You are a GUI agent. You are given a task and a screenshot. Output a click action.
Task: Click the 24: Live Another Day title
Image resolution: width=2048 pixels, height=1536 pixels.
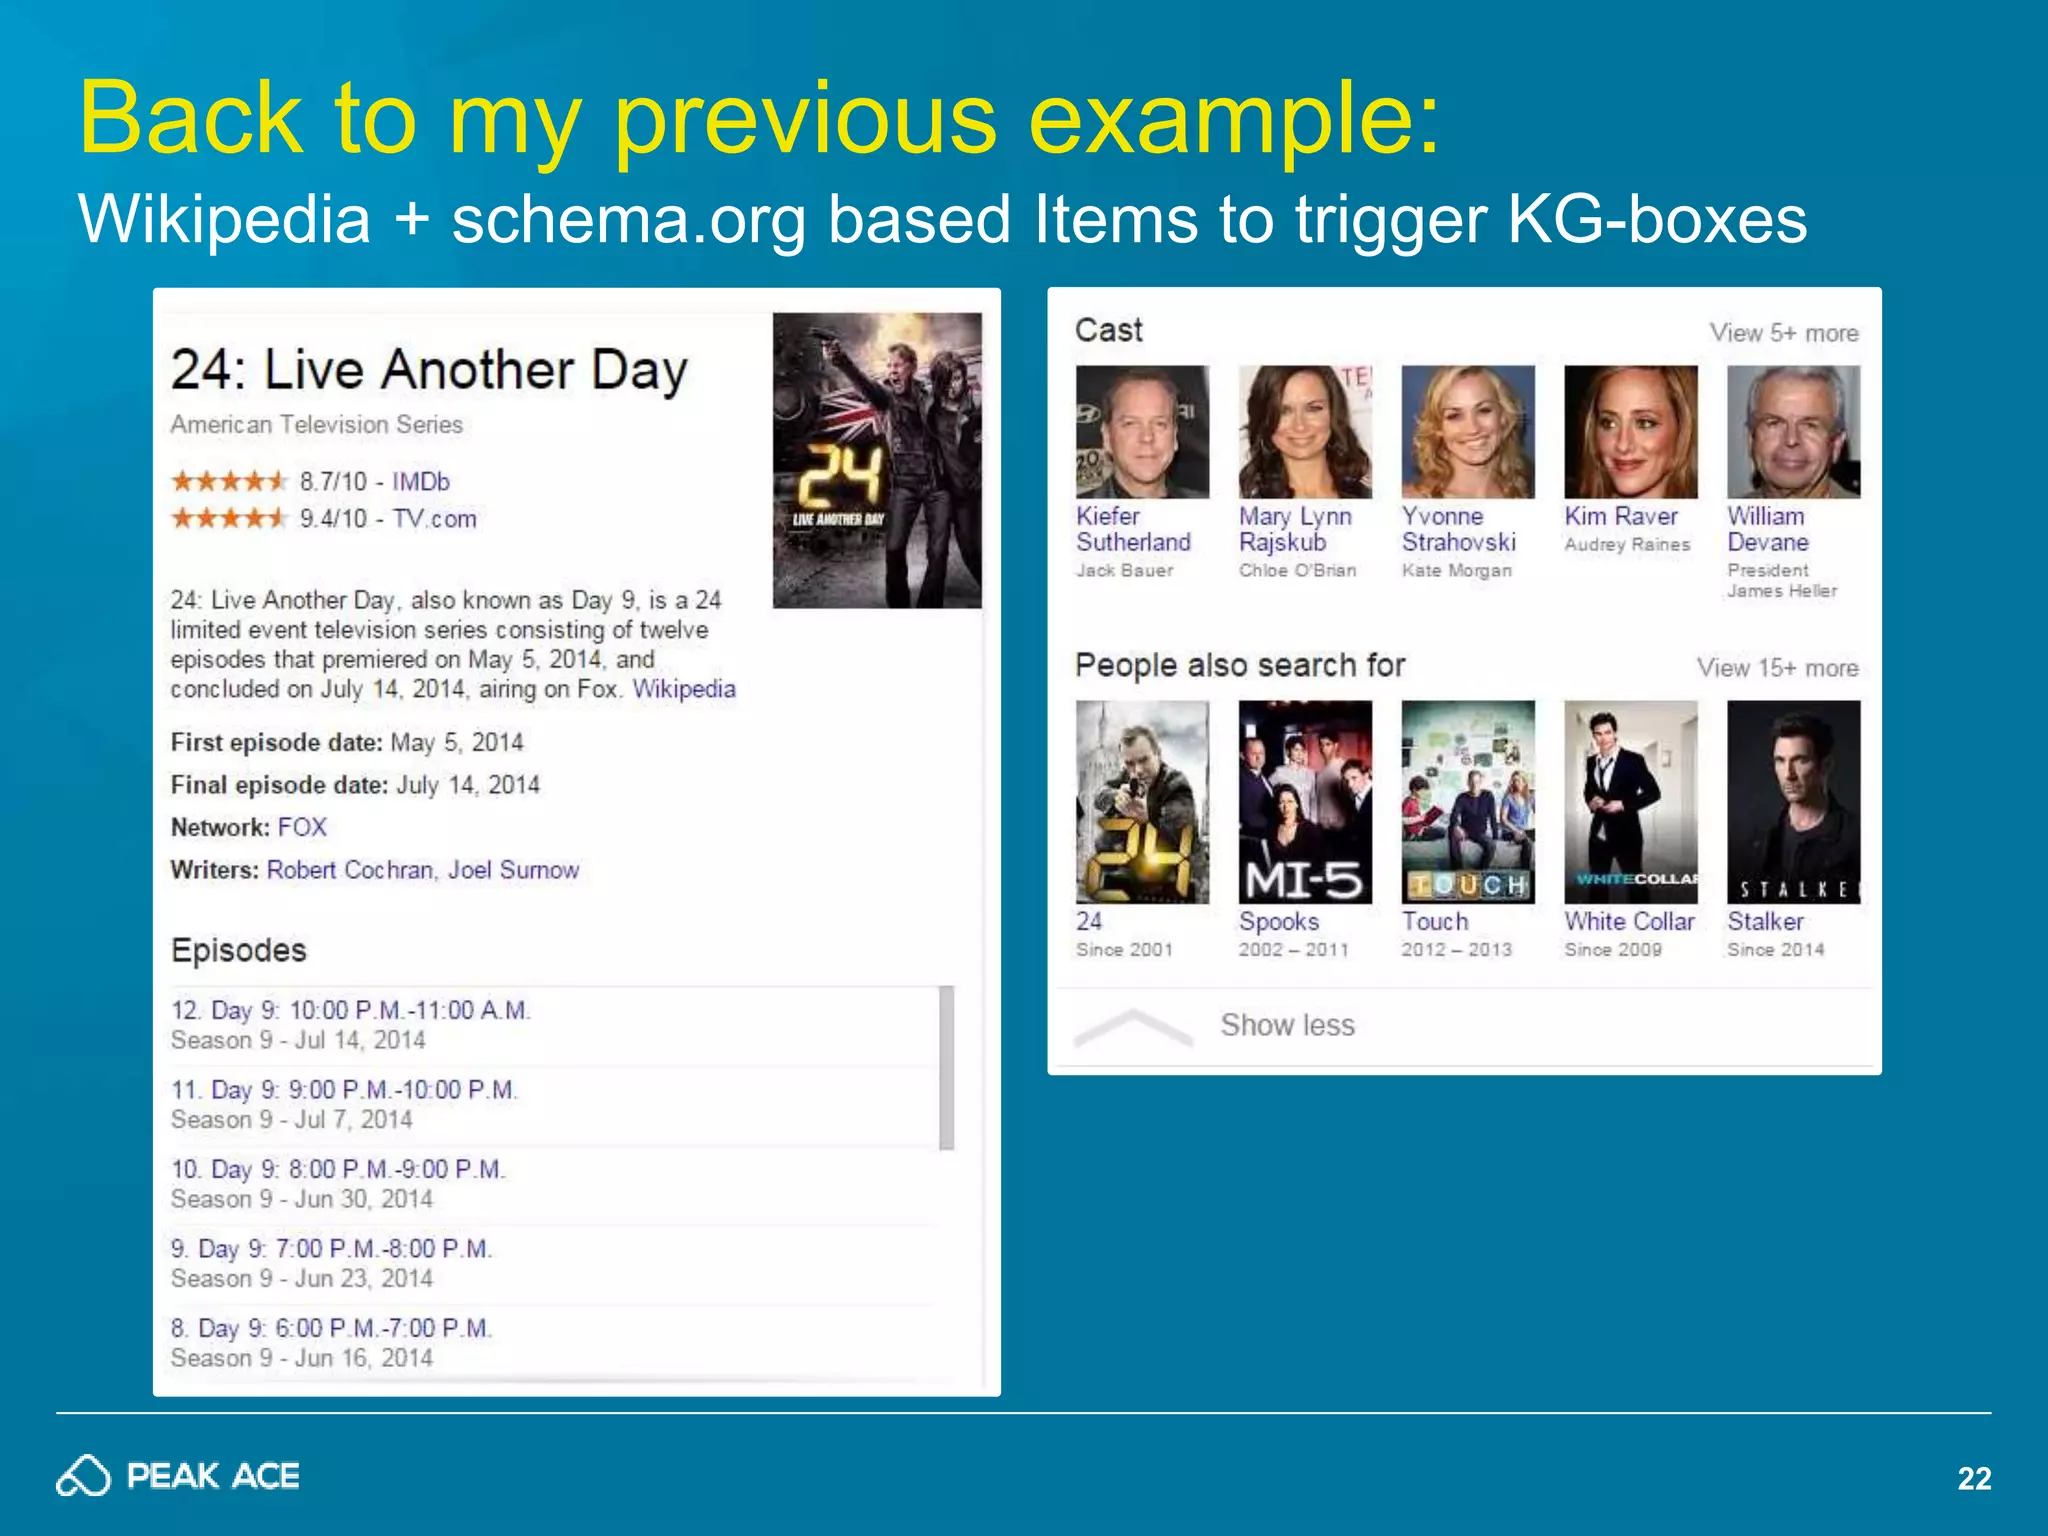click(429, 371)
